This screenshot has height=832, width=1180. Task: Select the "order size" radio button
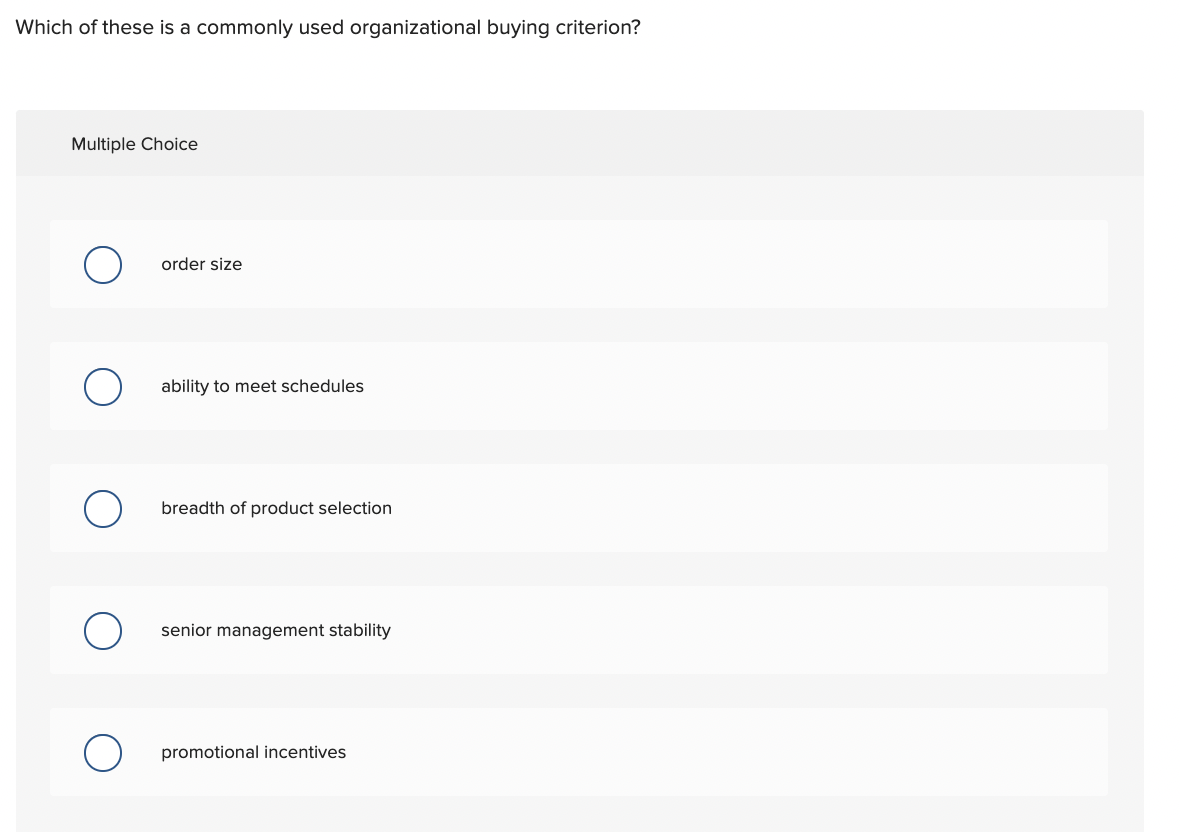click(x=103, y=265)
